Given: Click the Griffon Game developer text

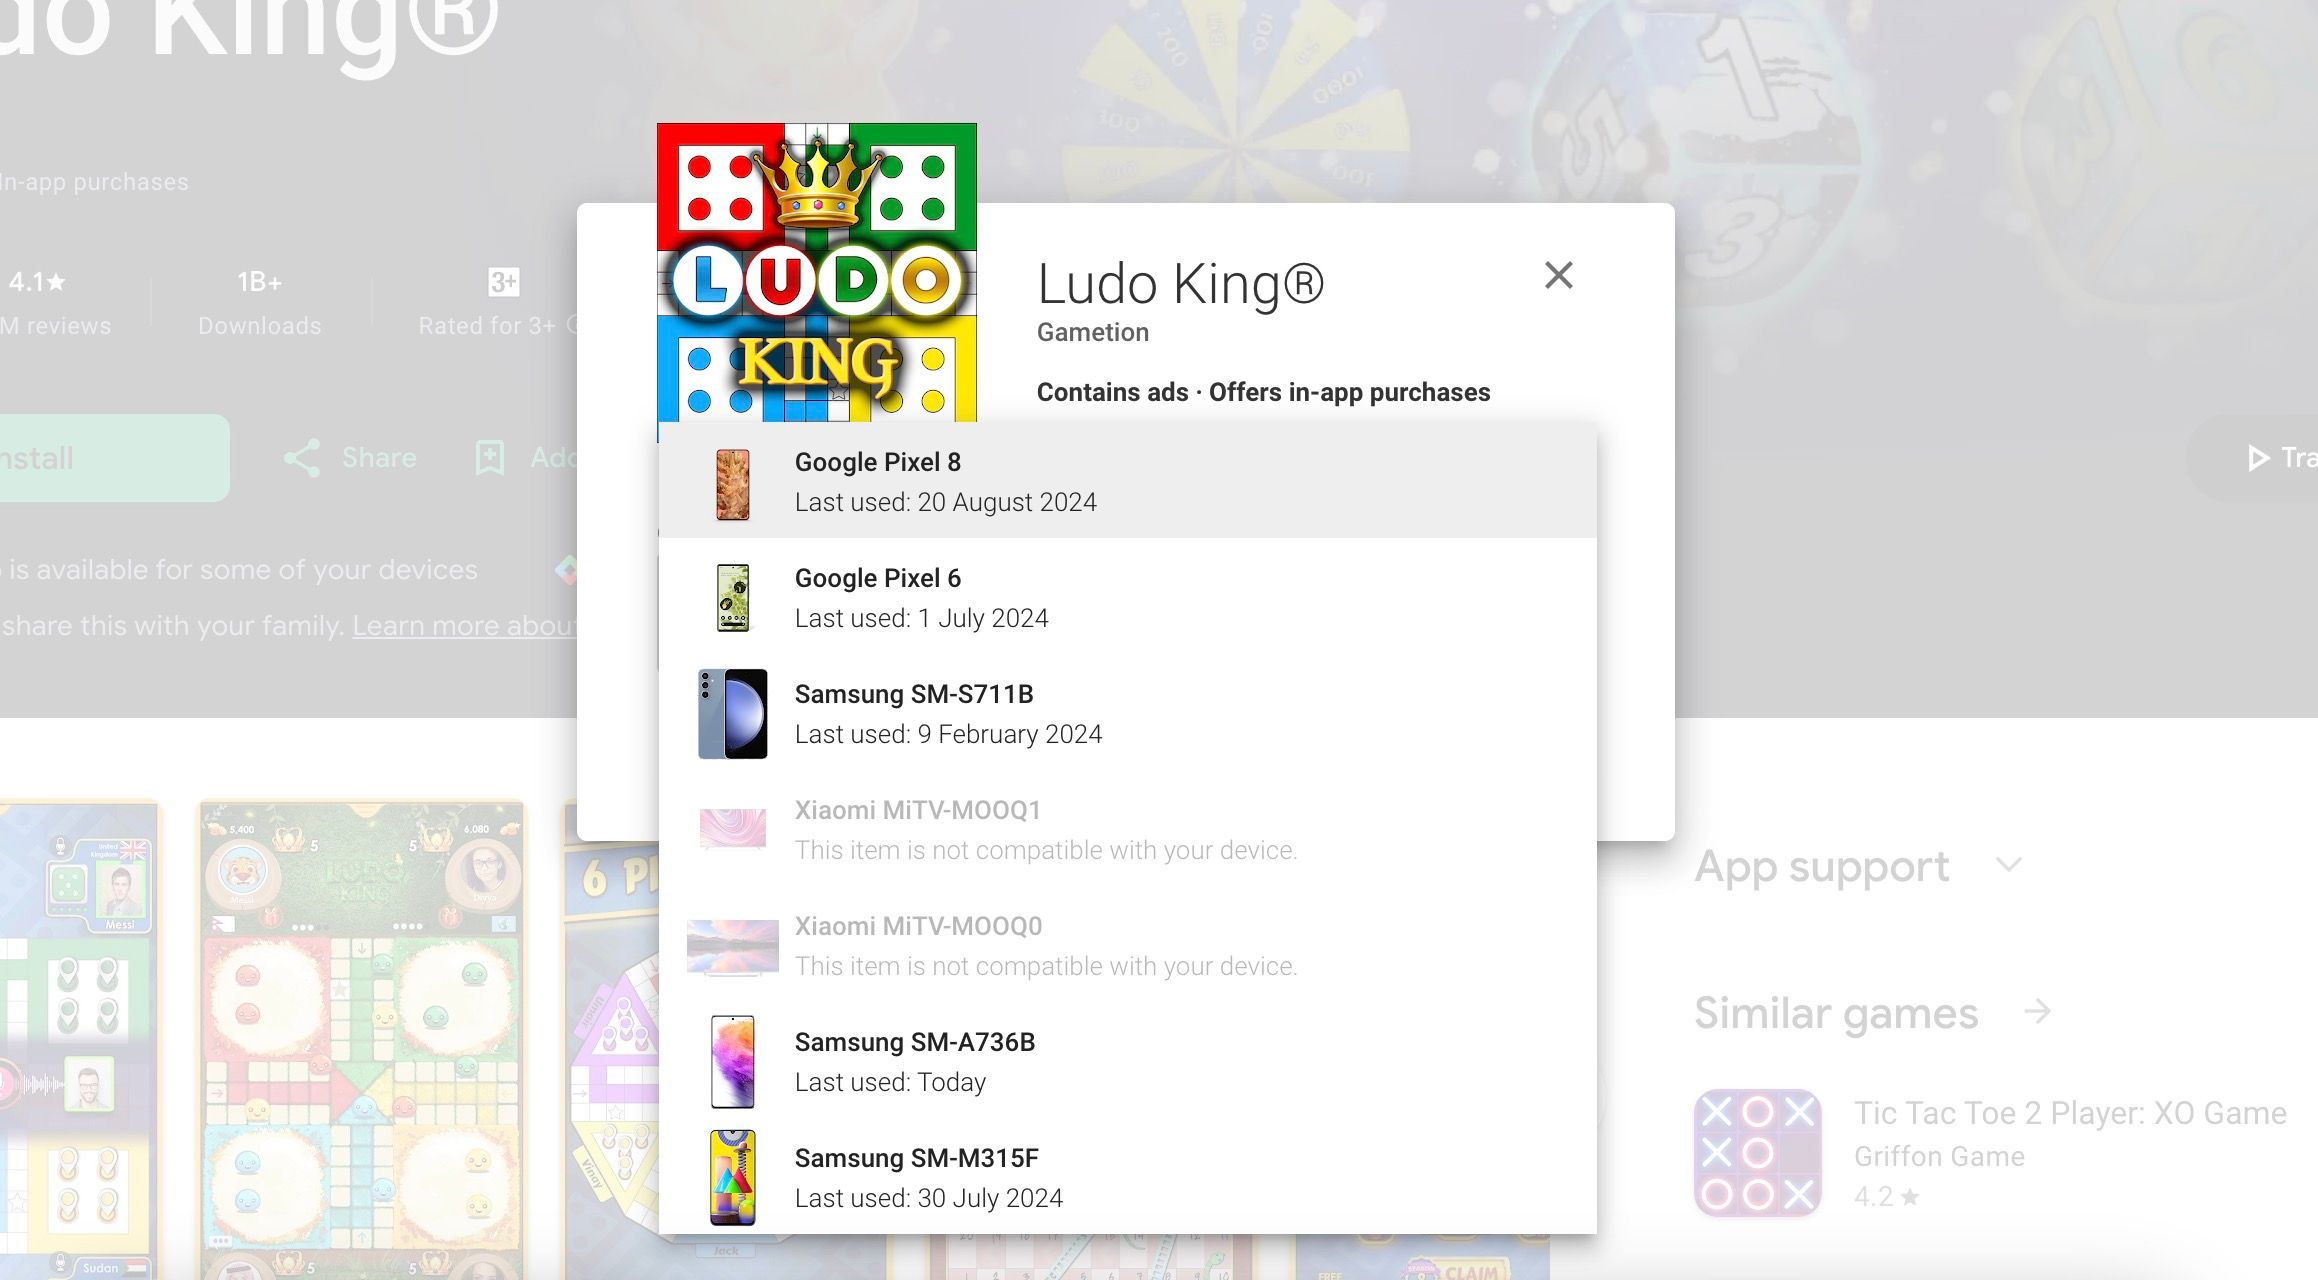Looking at the screenshot, I should click(x=1939, y=1156).
